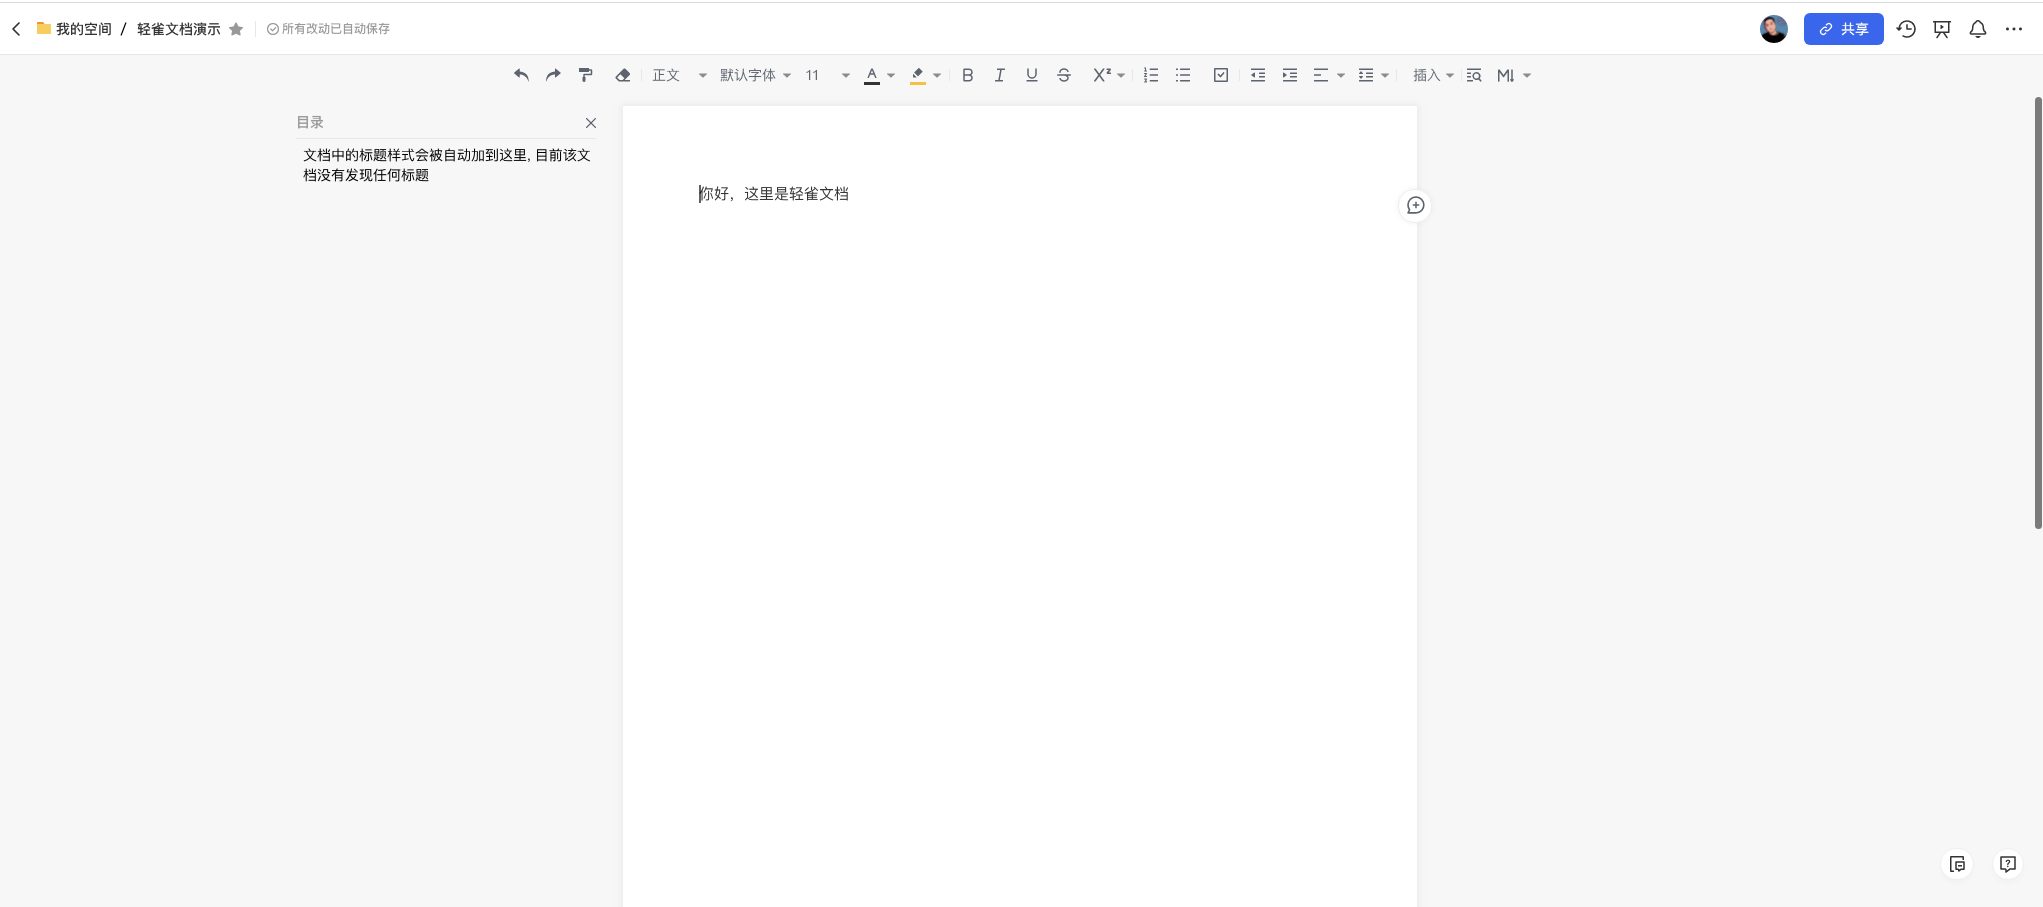Click the 轻雀文档演示 document title
Viewport: 2043px width, 907px height.
tap(179, 29)
